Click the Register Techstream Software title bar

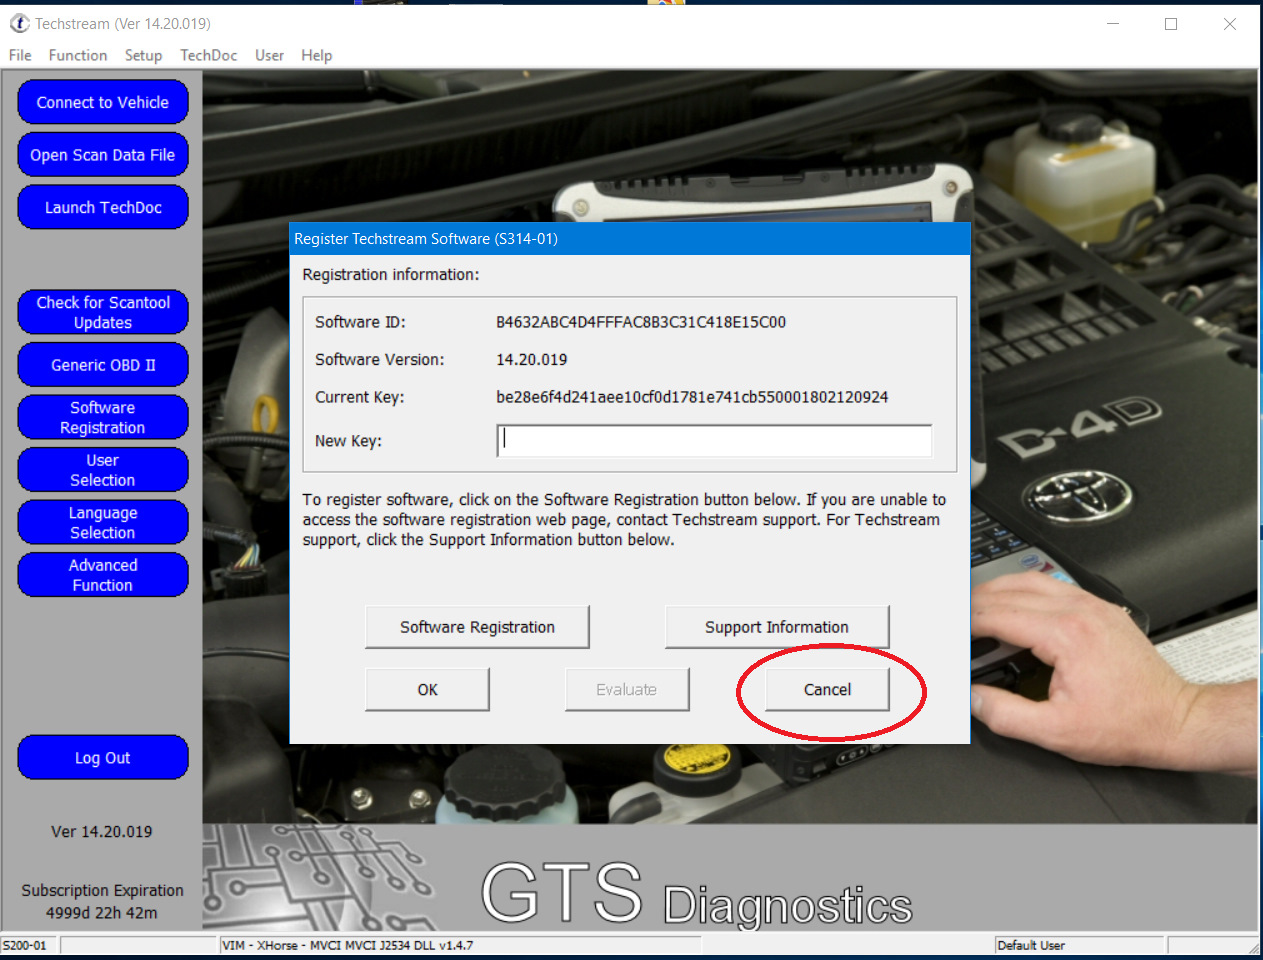tap(630, 239)
